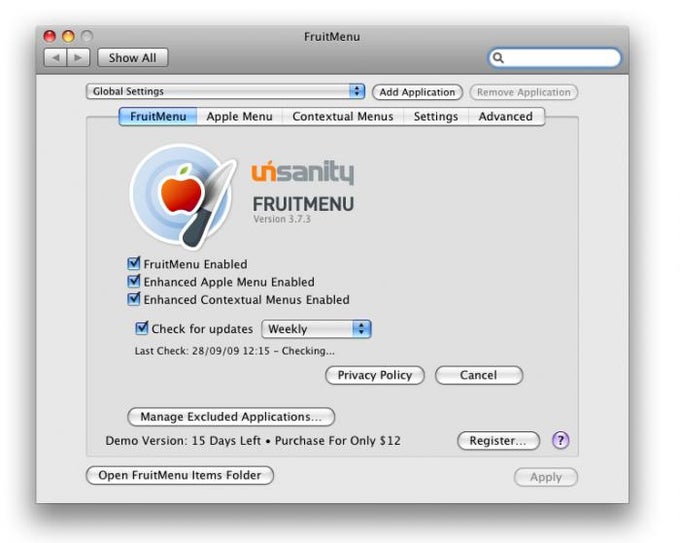
Task: Close the FruitMenu window with the red button
Action: (x=50, y=36)
